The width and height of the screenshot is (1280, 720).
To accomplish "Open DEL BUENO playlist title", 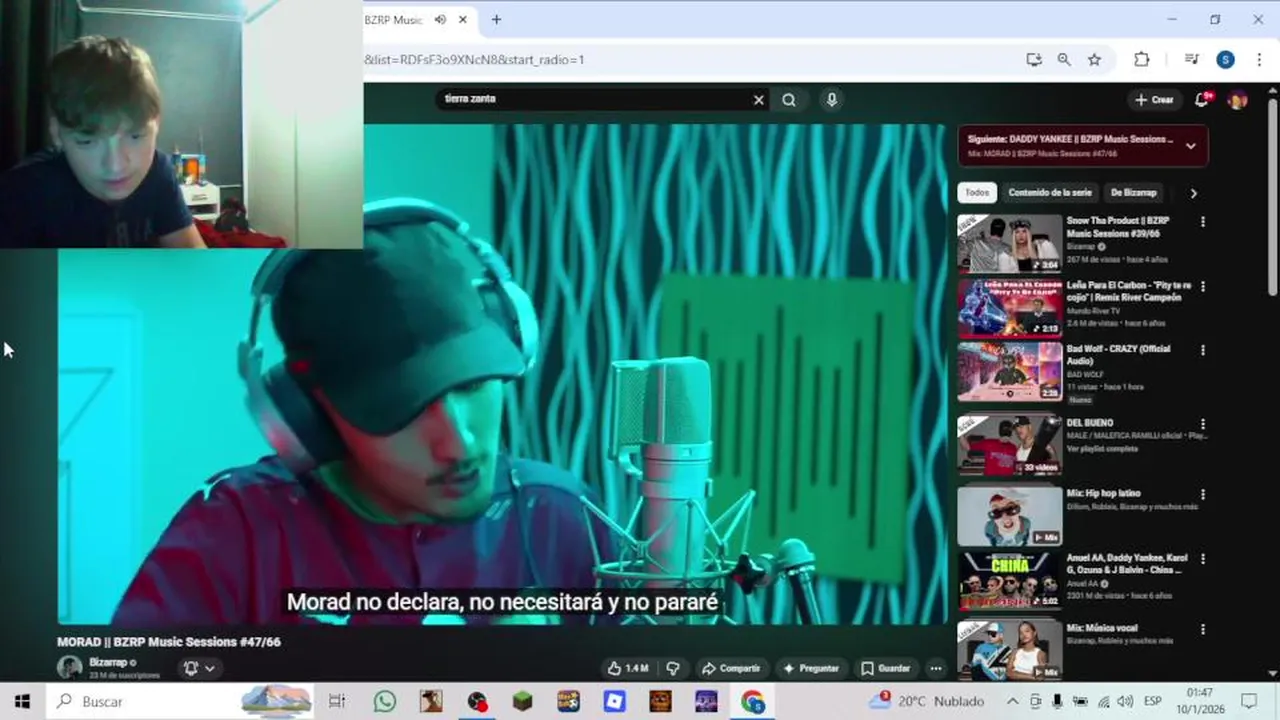I will (x=1089, y=423).
